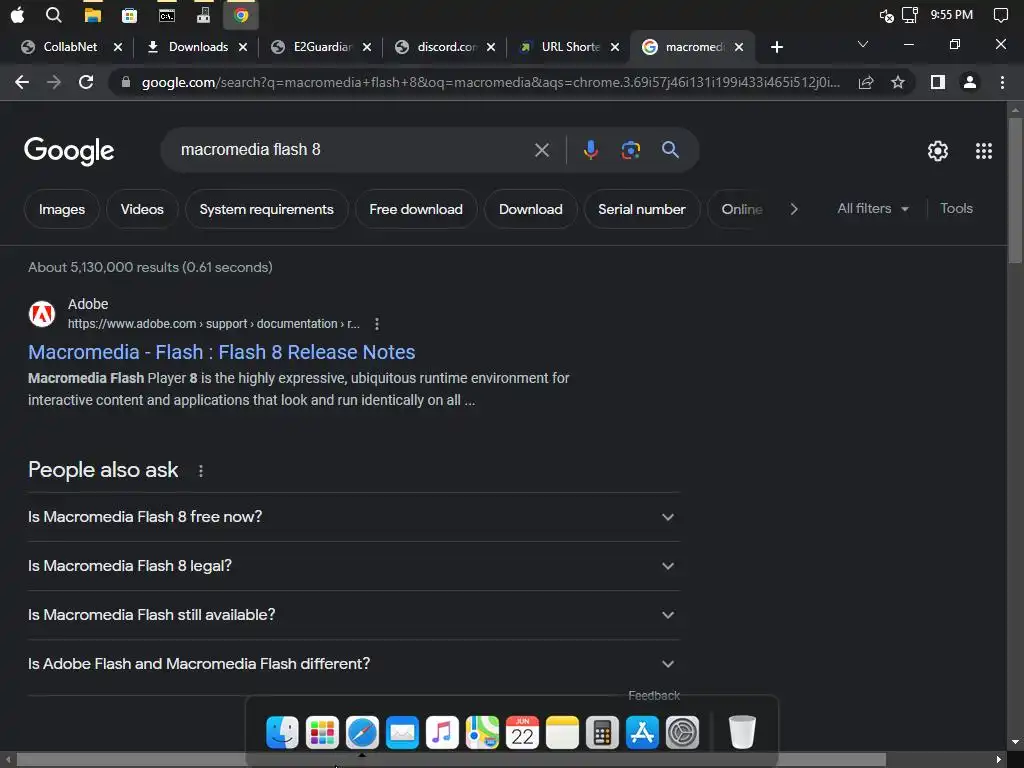Viewport: 1024px width, 768px height.
Task: Open Music app in dock
Action: coord(442,732)
